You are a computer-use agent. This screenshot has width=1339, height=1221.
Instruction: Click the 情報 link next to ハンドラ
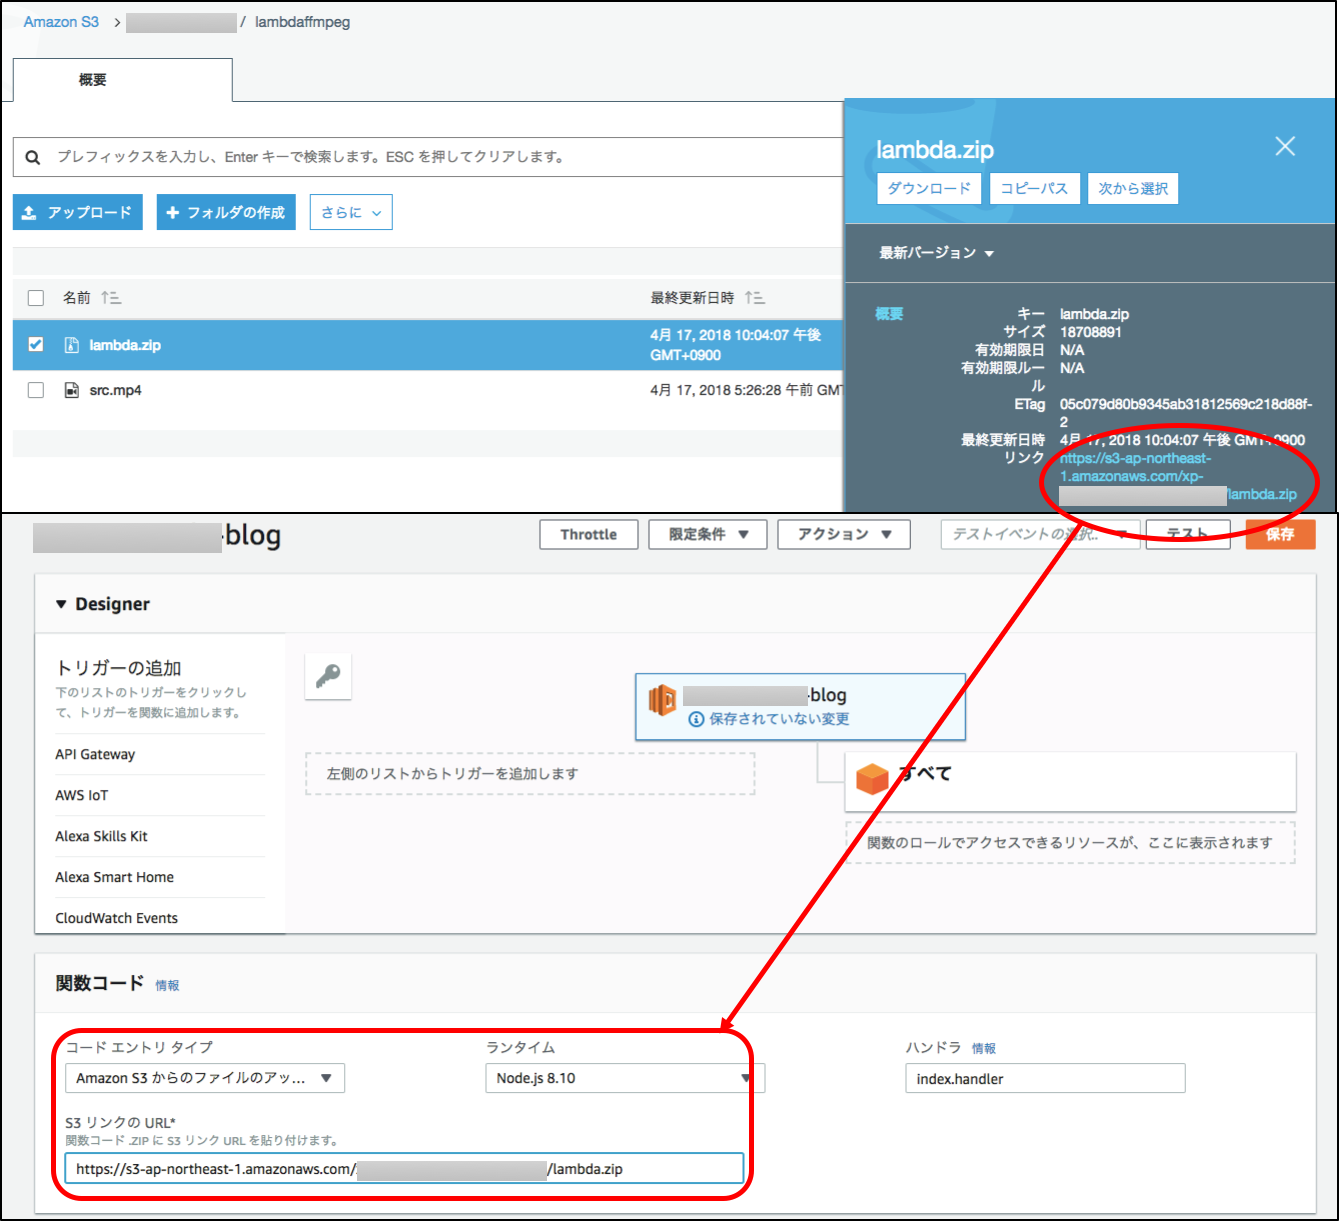click(x=984, y=1048)
